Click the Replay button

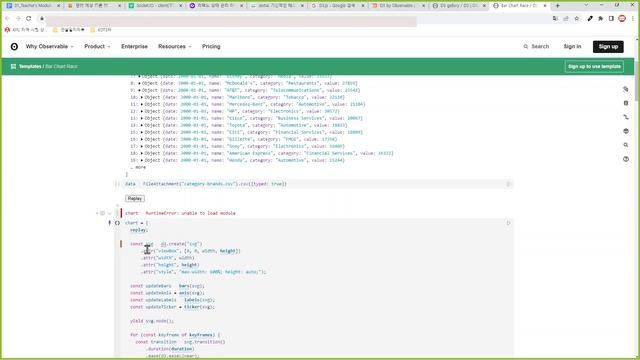pyautogui.click(x=135, y=198)
